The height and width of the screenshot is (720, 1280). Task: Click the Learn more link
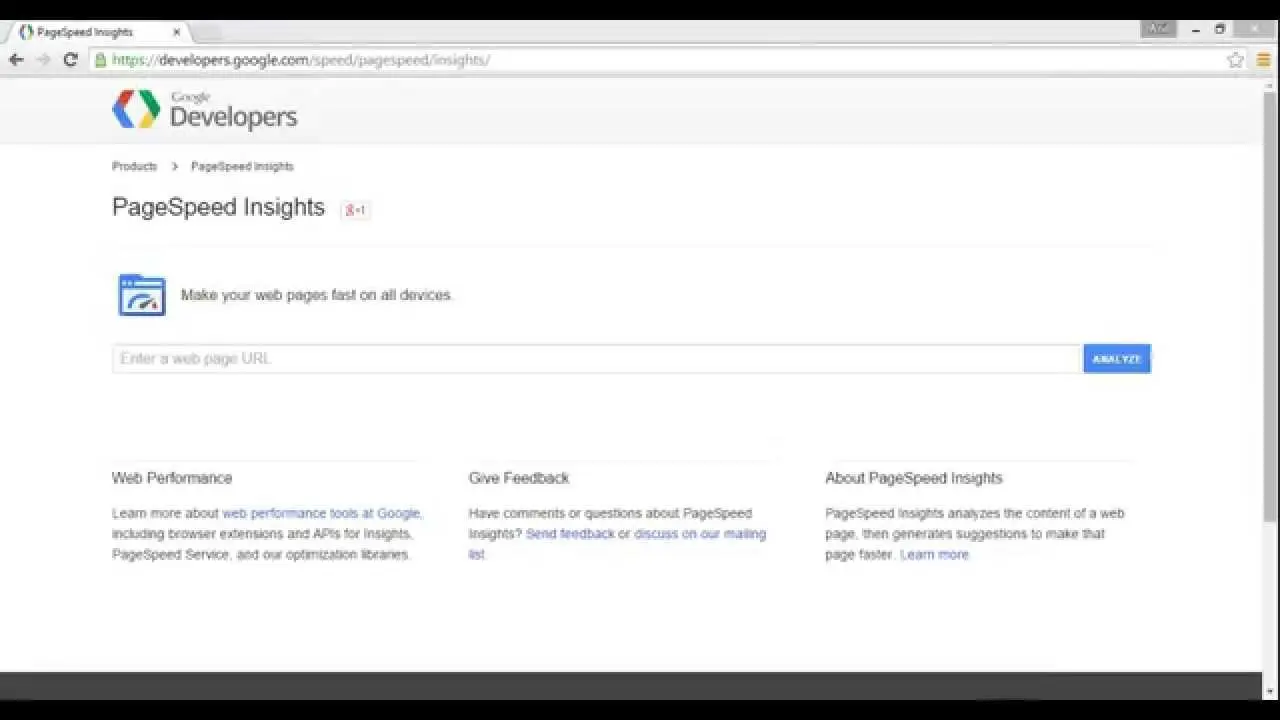[x=934, y=554]
